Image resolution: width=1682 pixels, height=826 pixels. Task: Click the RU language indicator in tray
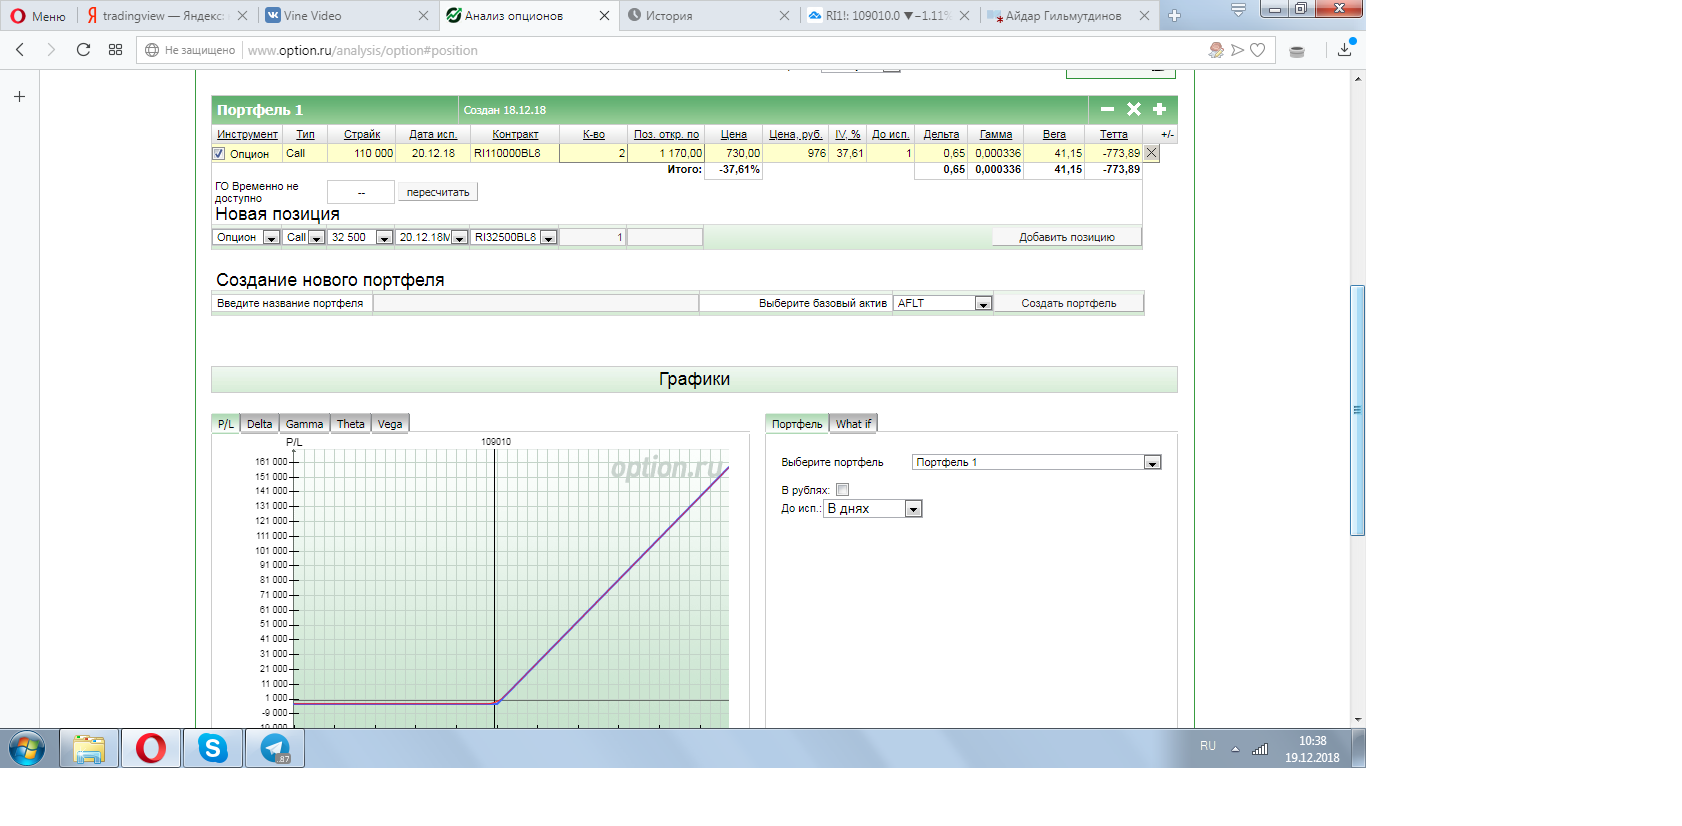1208,746
